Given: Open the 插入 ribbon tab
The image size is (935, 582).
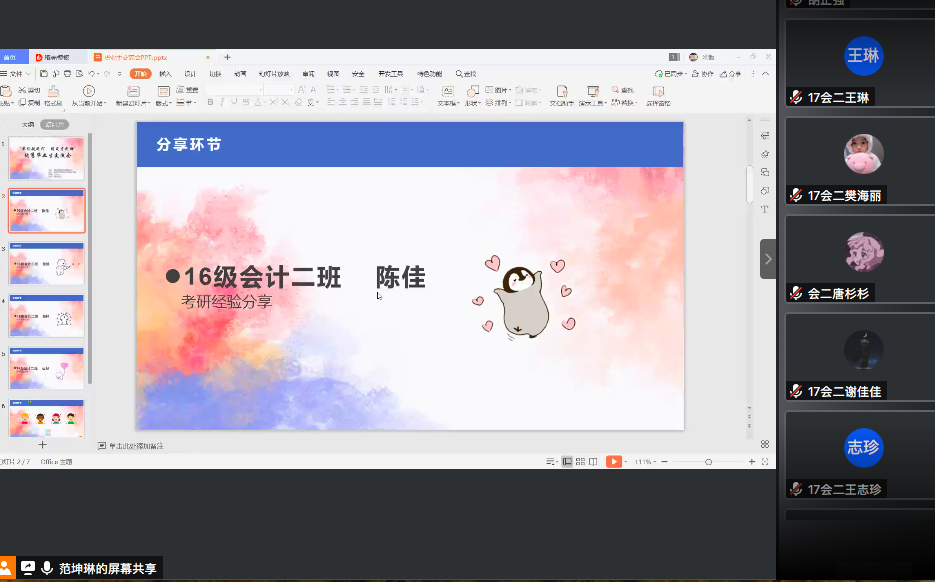Looking at the screenshot, I should tap(165, 73).
